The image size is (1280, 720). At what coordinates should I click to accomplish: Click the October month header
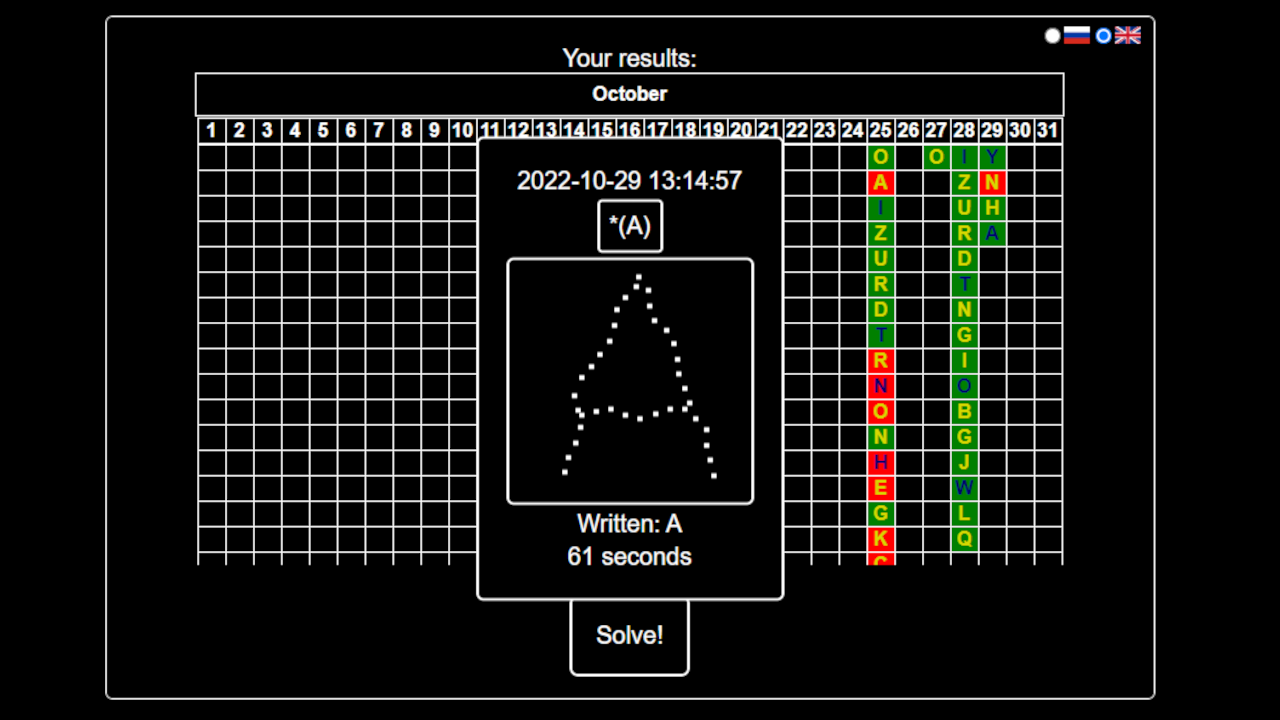pyautogui.click(x=630, y=94)
